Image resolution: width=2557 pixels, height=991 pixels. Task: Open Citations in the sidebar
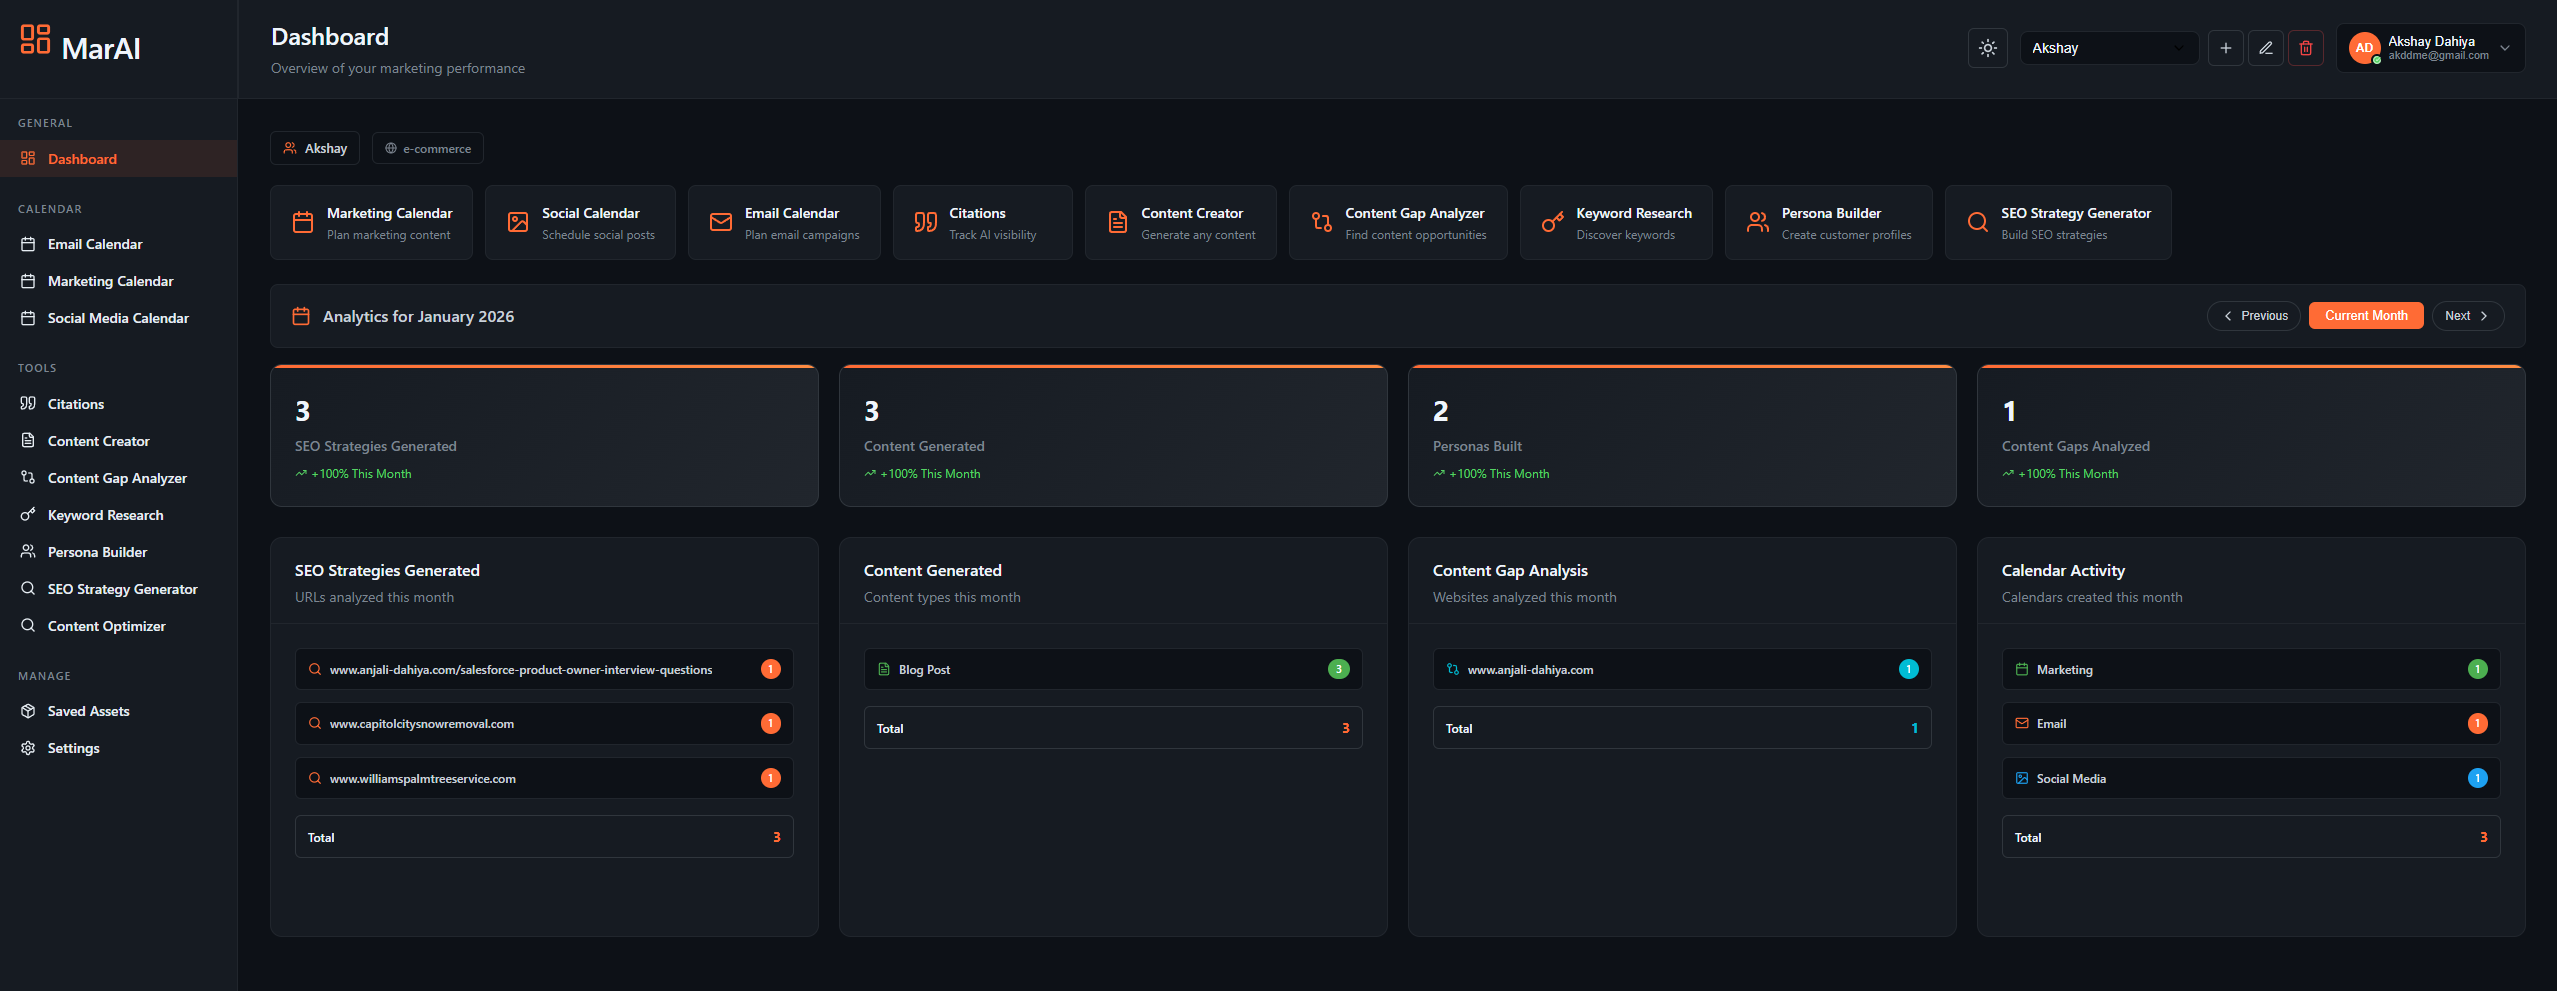(x=76, y=404)
